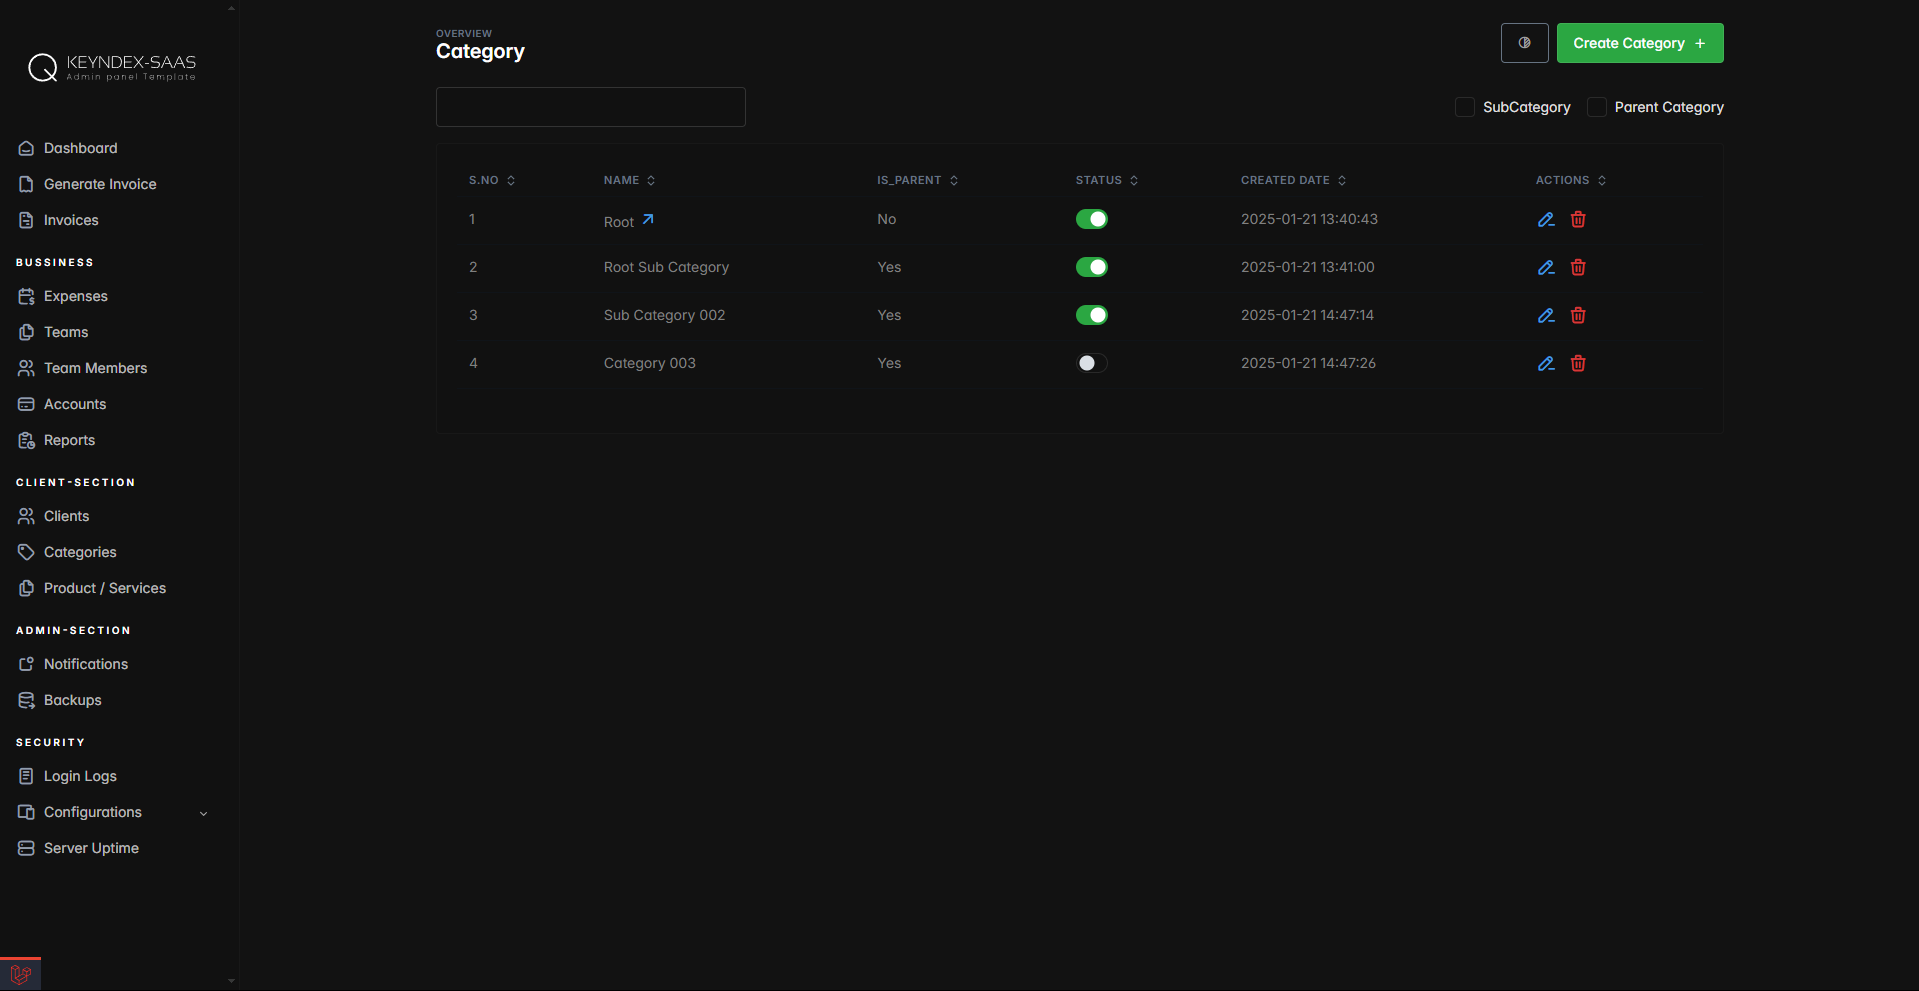This screenshot has height=991, width=1919.
Task: Disable the status toggle for Root
Action: click(x=1091, y=220)
